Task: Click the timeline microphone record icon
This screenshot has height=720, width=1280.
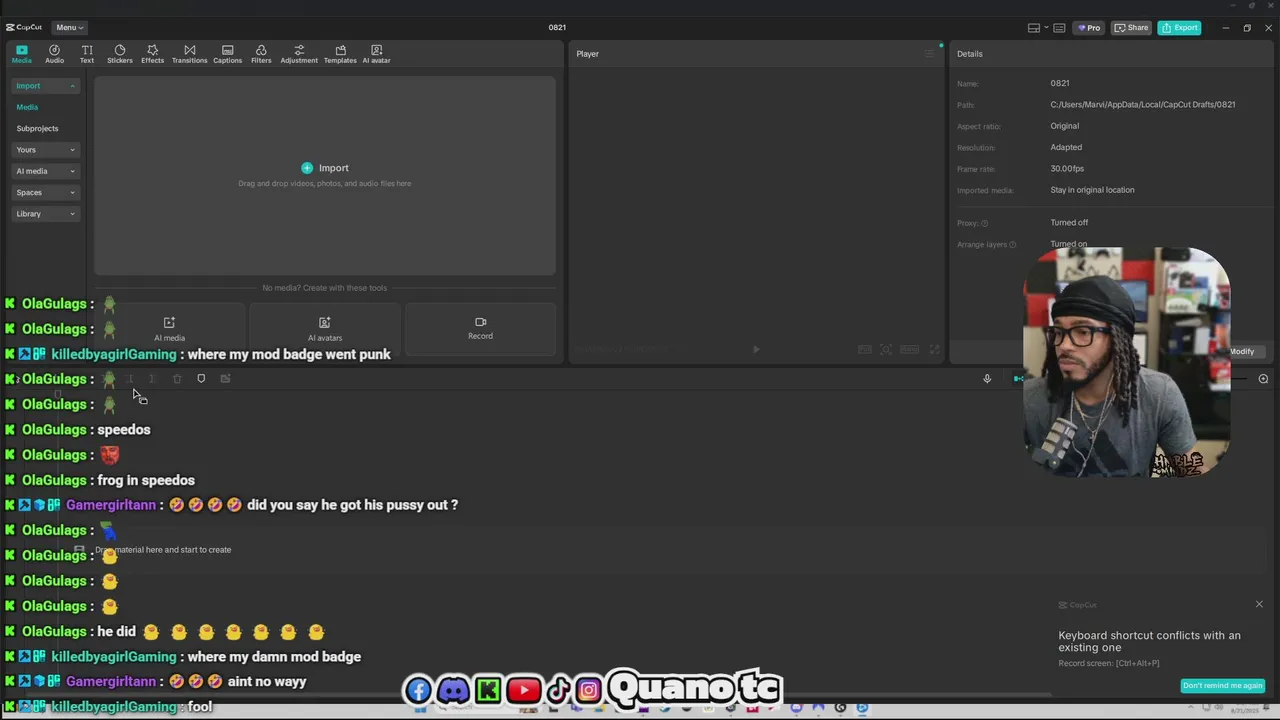Action: (x=987, y=379)
